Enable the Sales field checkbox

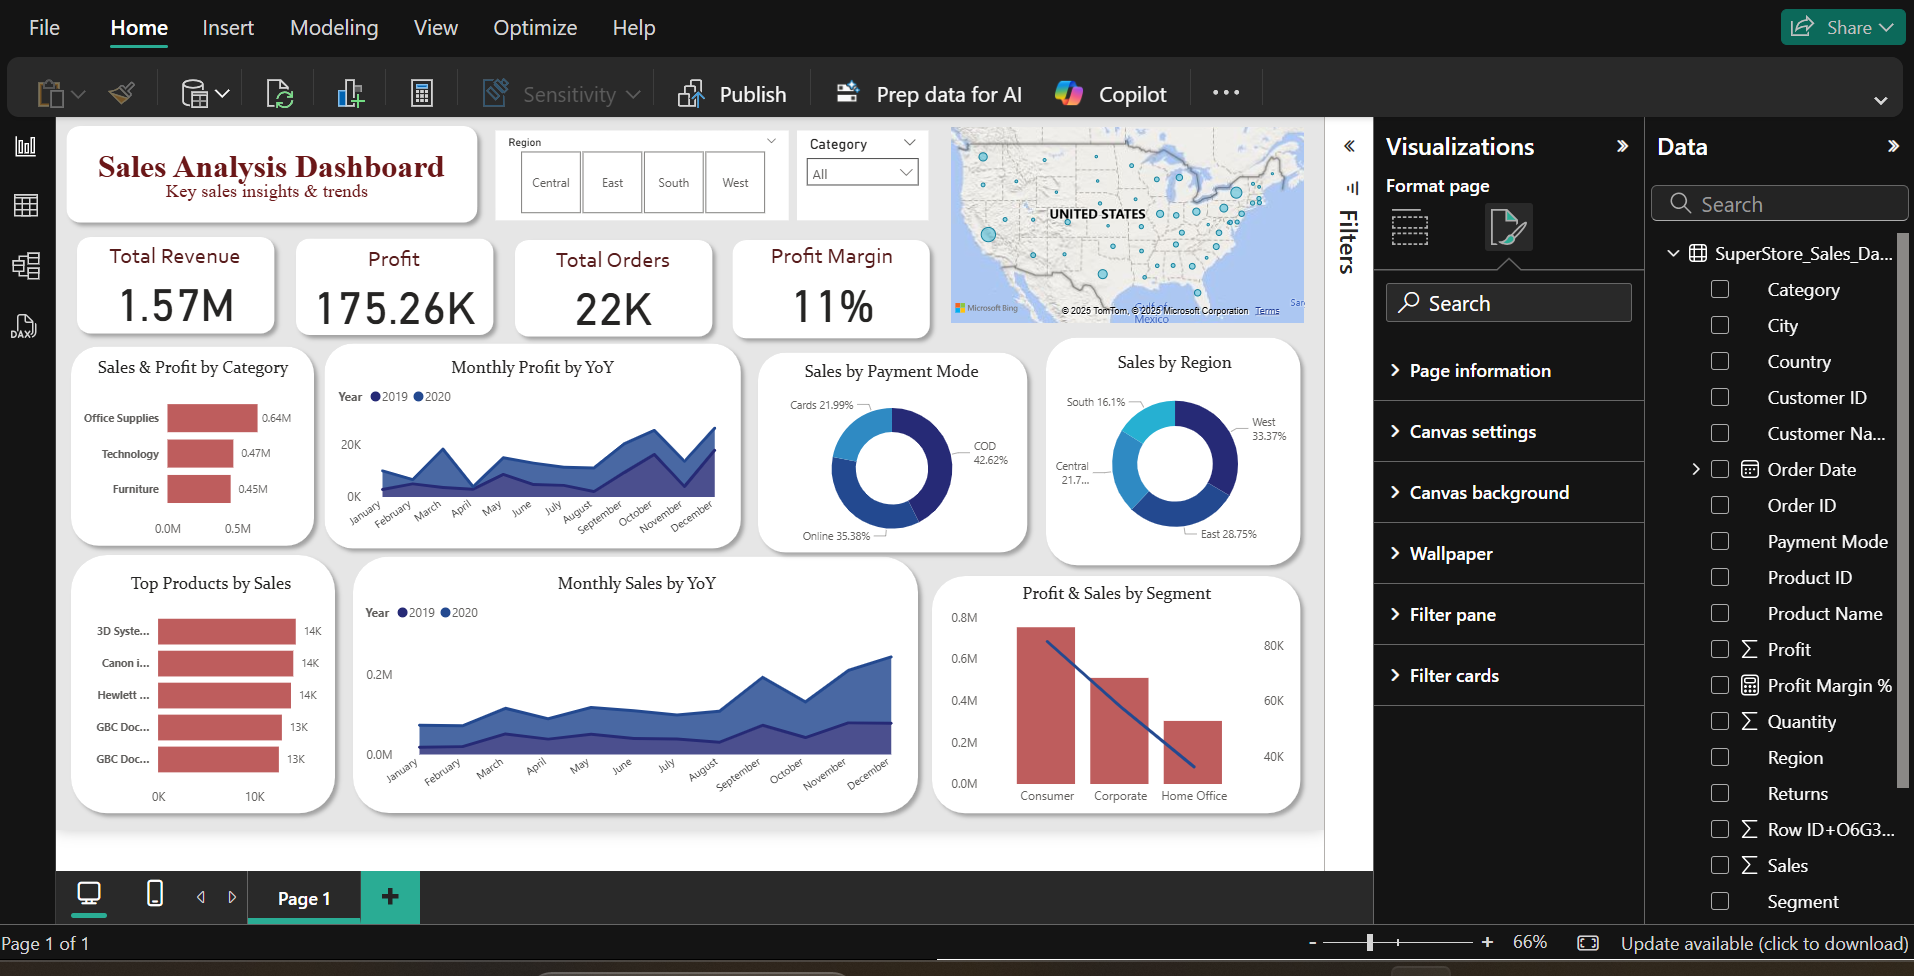tap(1720, 865)
